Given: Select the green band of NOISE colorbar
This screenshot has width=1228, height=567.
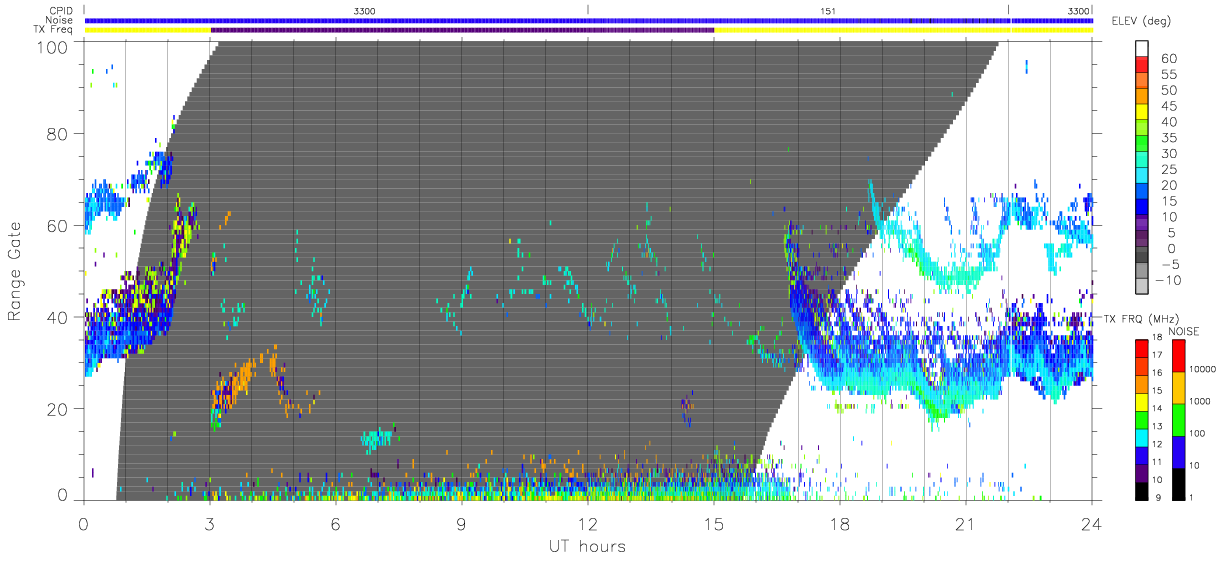Looking at the screenshot, I should tap(1178, 420).
